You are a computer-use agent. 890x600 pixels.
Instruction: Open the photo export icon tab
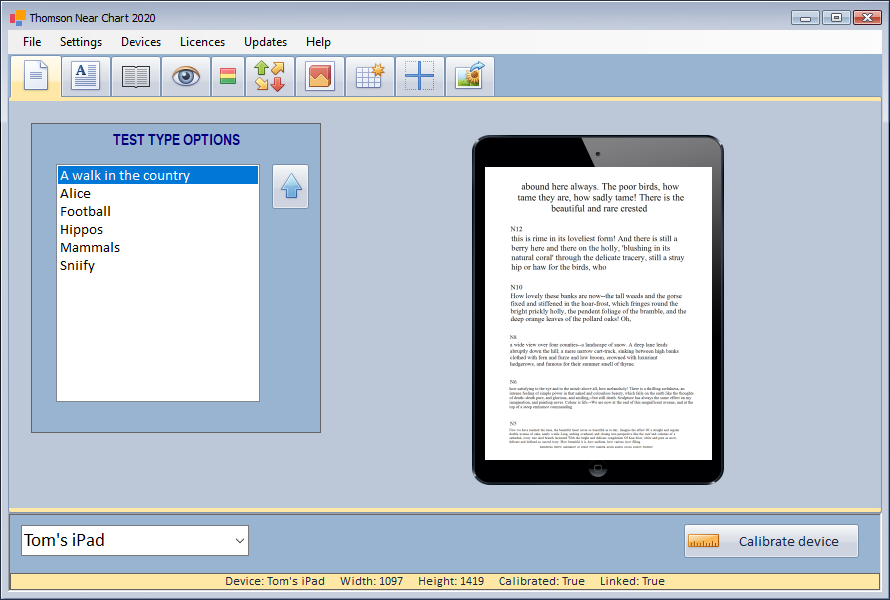(469, 76)
